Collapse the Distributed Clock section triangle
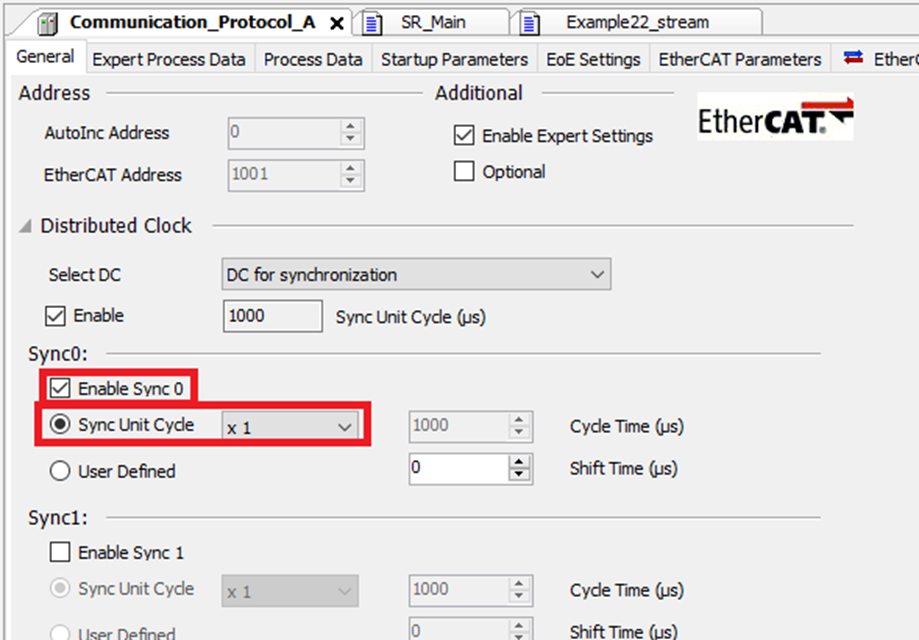 (x=25, y=227)
